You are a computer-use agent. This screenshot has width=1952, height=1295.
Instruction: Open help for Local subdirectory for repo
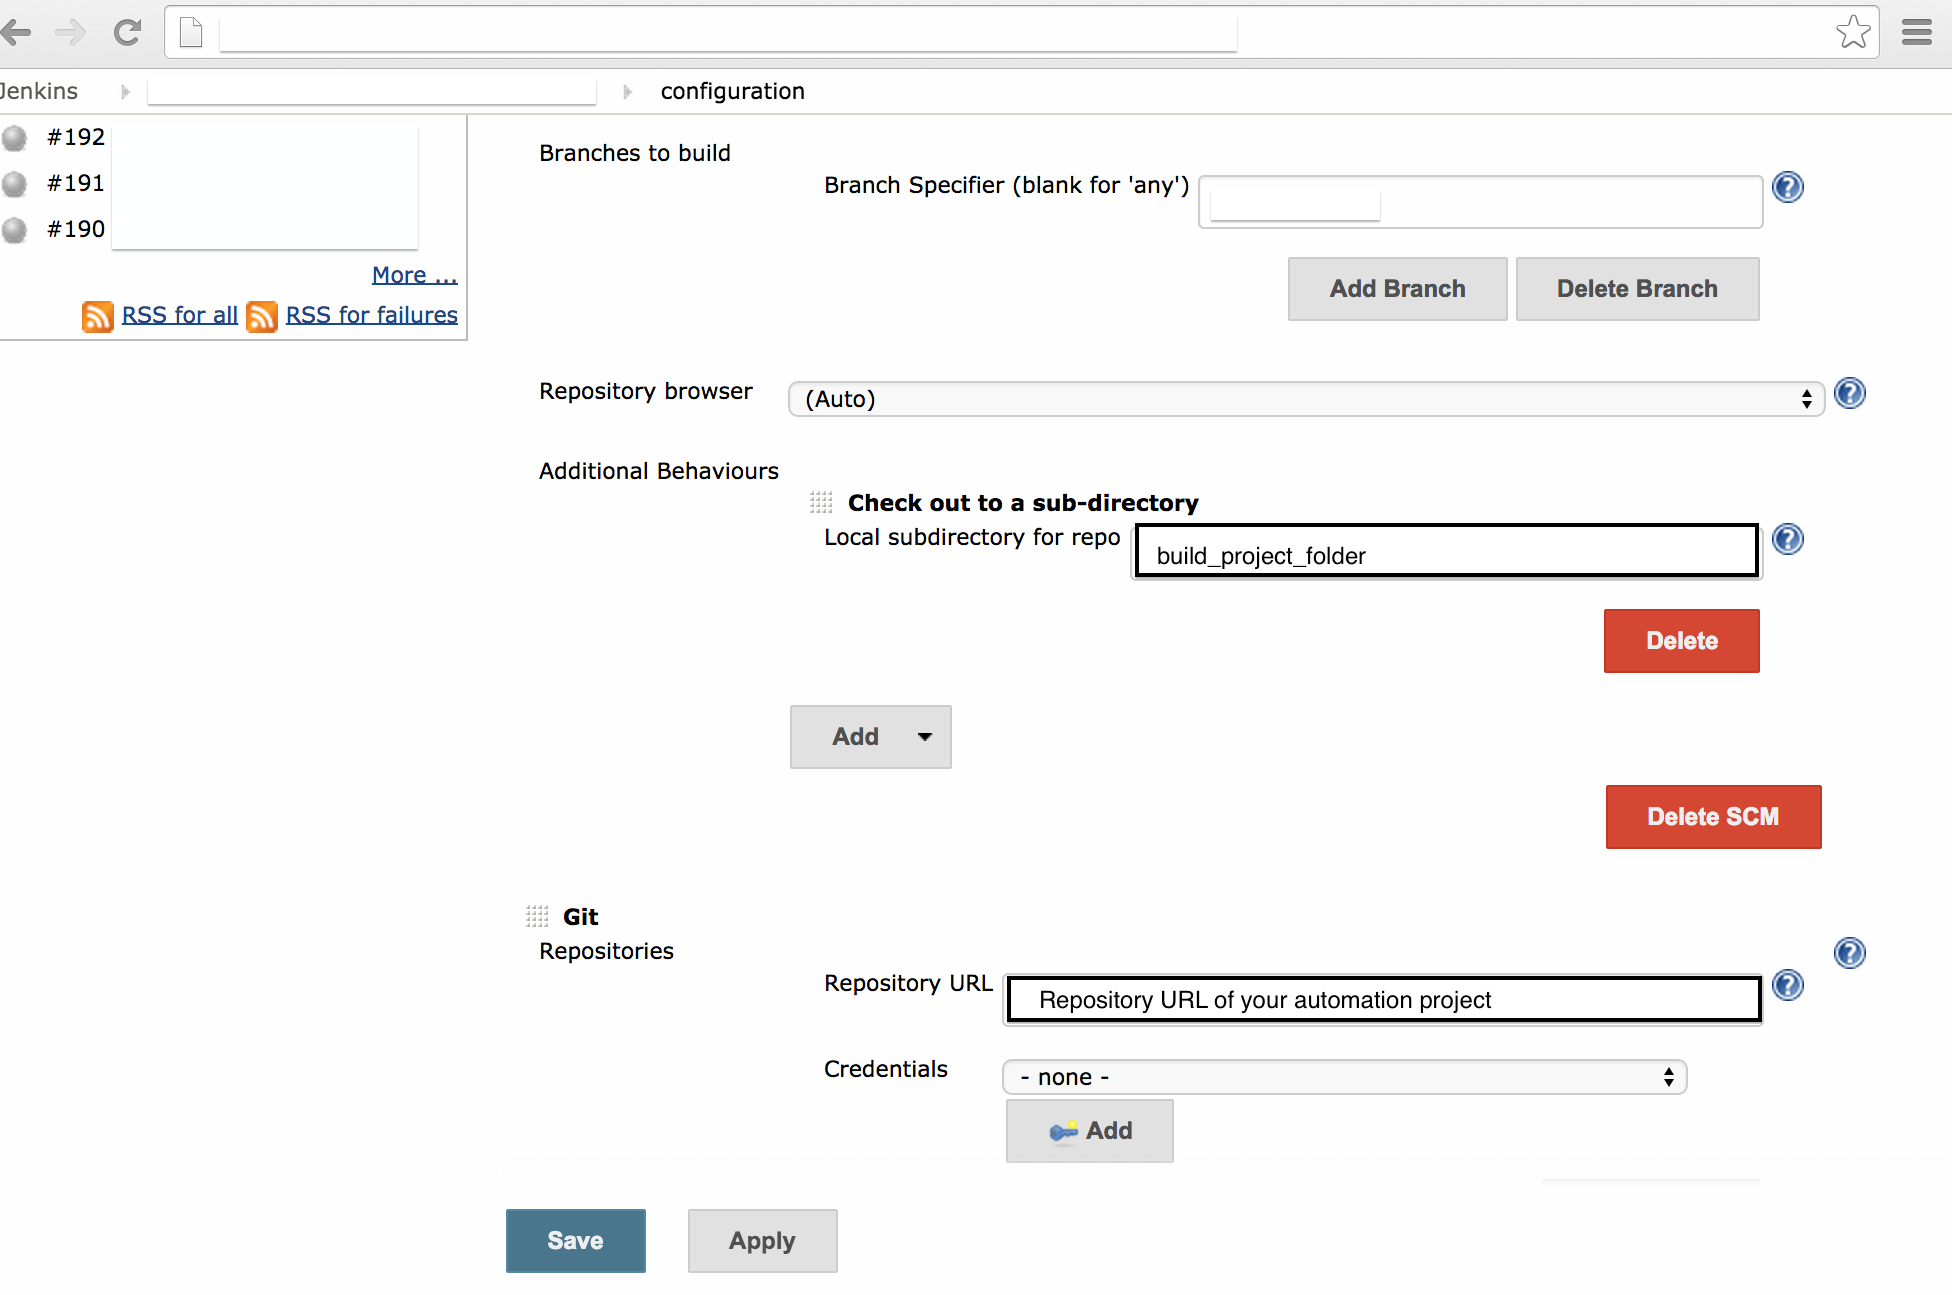tap(1787, 539)
